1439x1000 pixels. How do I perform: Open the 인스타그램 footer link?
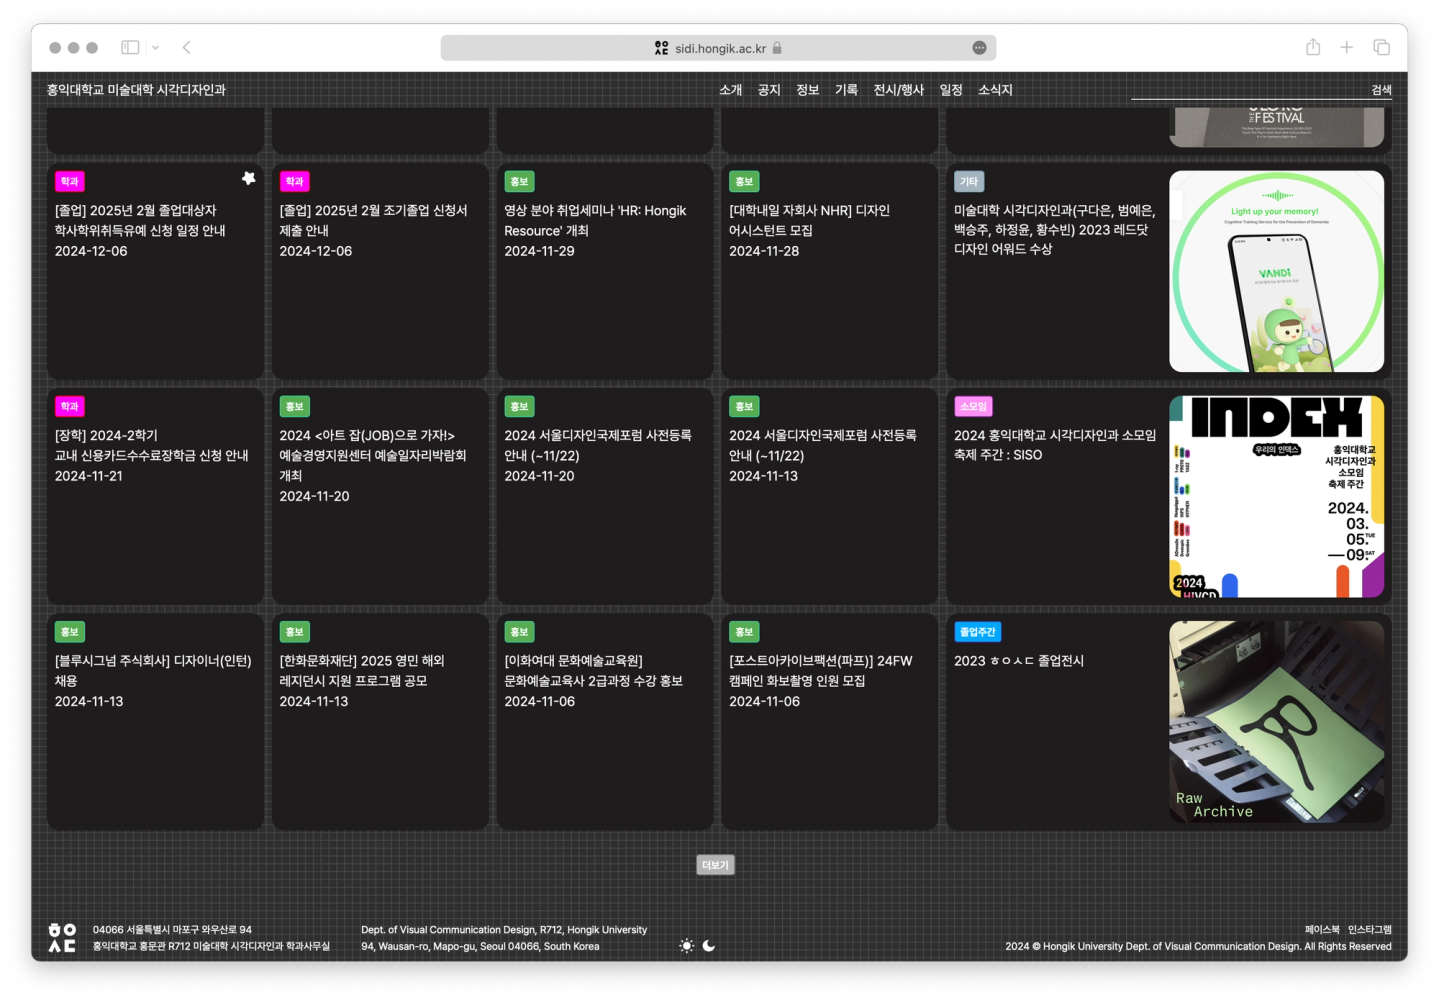point(1370,930)
